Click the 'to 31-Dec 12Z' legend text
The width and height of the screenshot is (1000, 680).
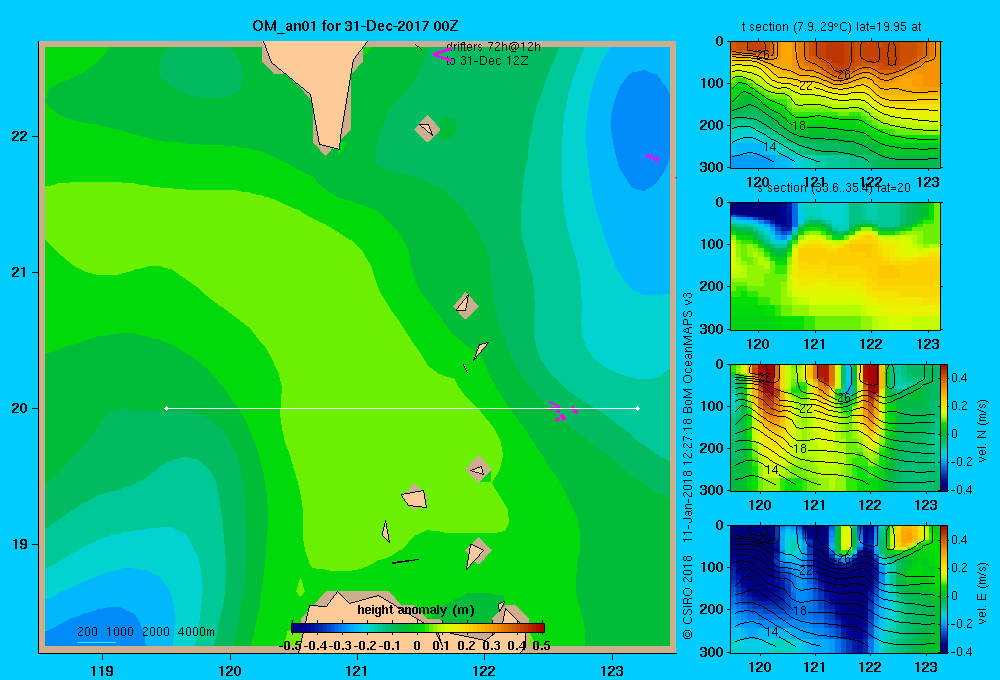coord(487,61)
